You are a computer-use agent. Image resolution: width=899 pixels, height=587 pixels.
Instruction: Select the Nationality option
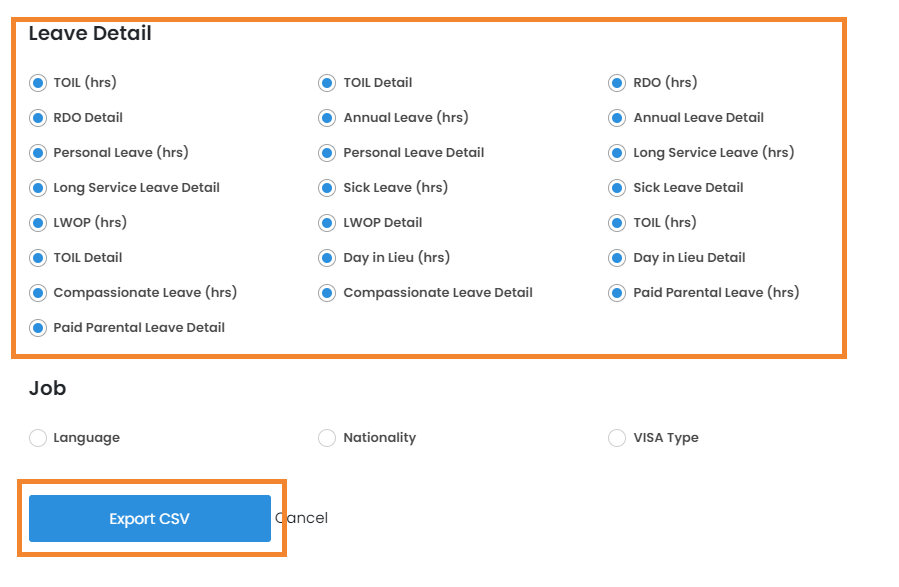pos(327,438)
